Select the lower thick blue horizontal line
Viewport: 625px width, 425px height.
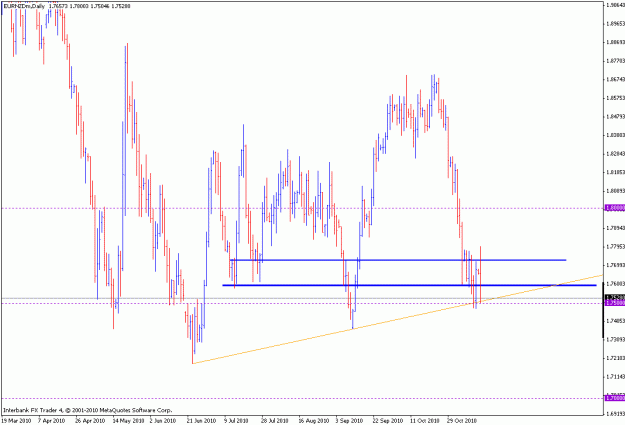pos(409,285)
